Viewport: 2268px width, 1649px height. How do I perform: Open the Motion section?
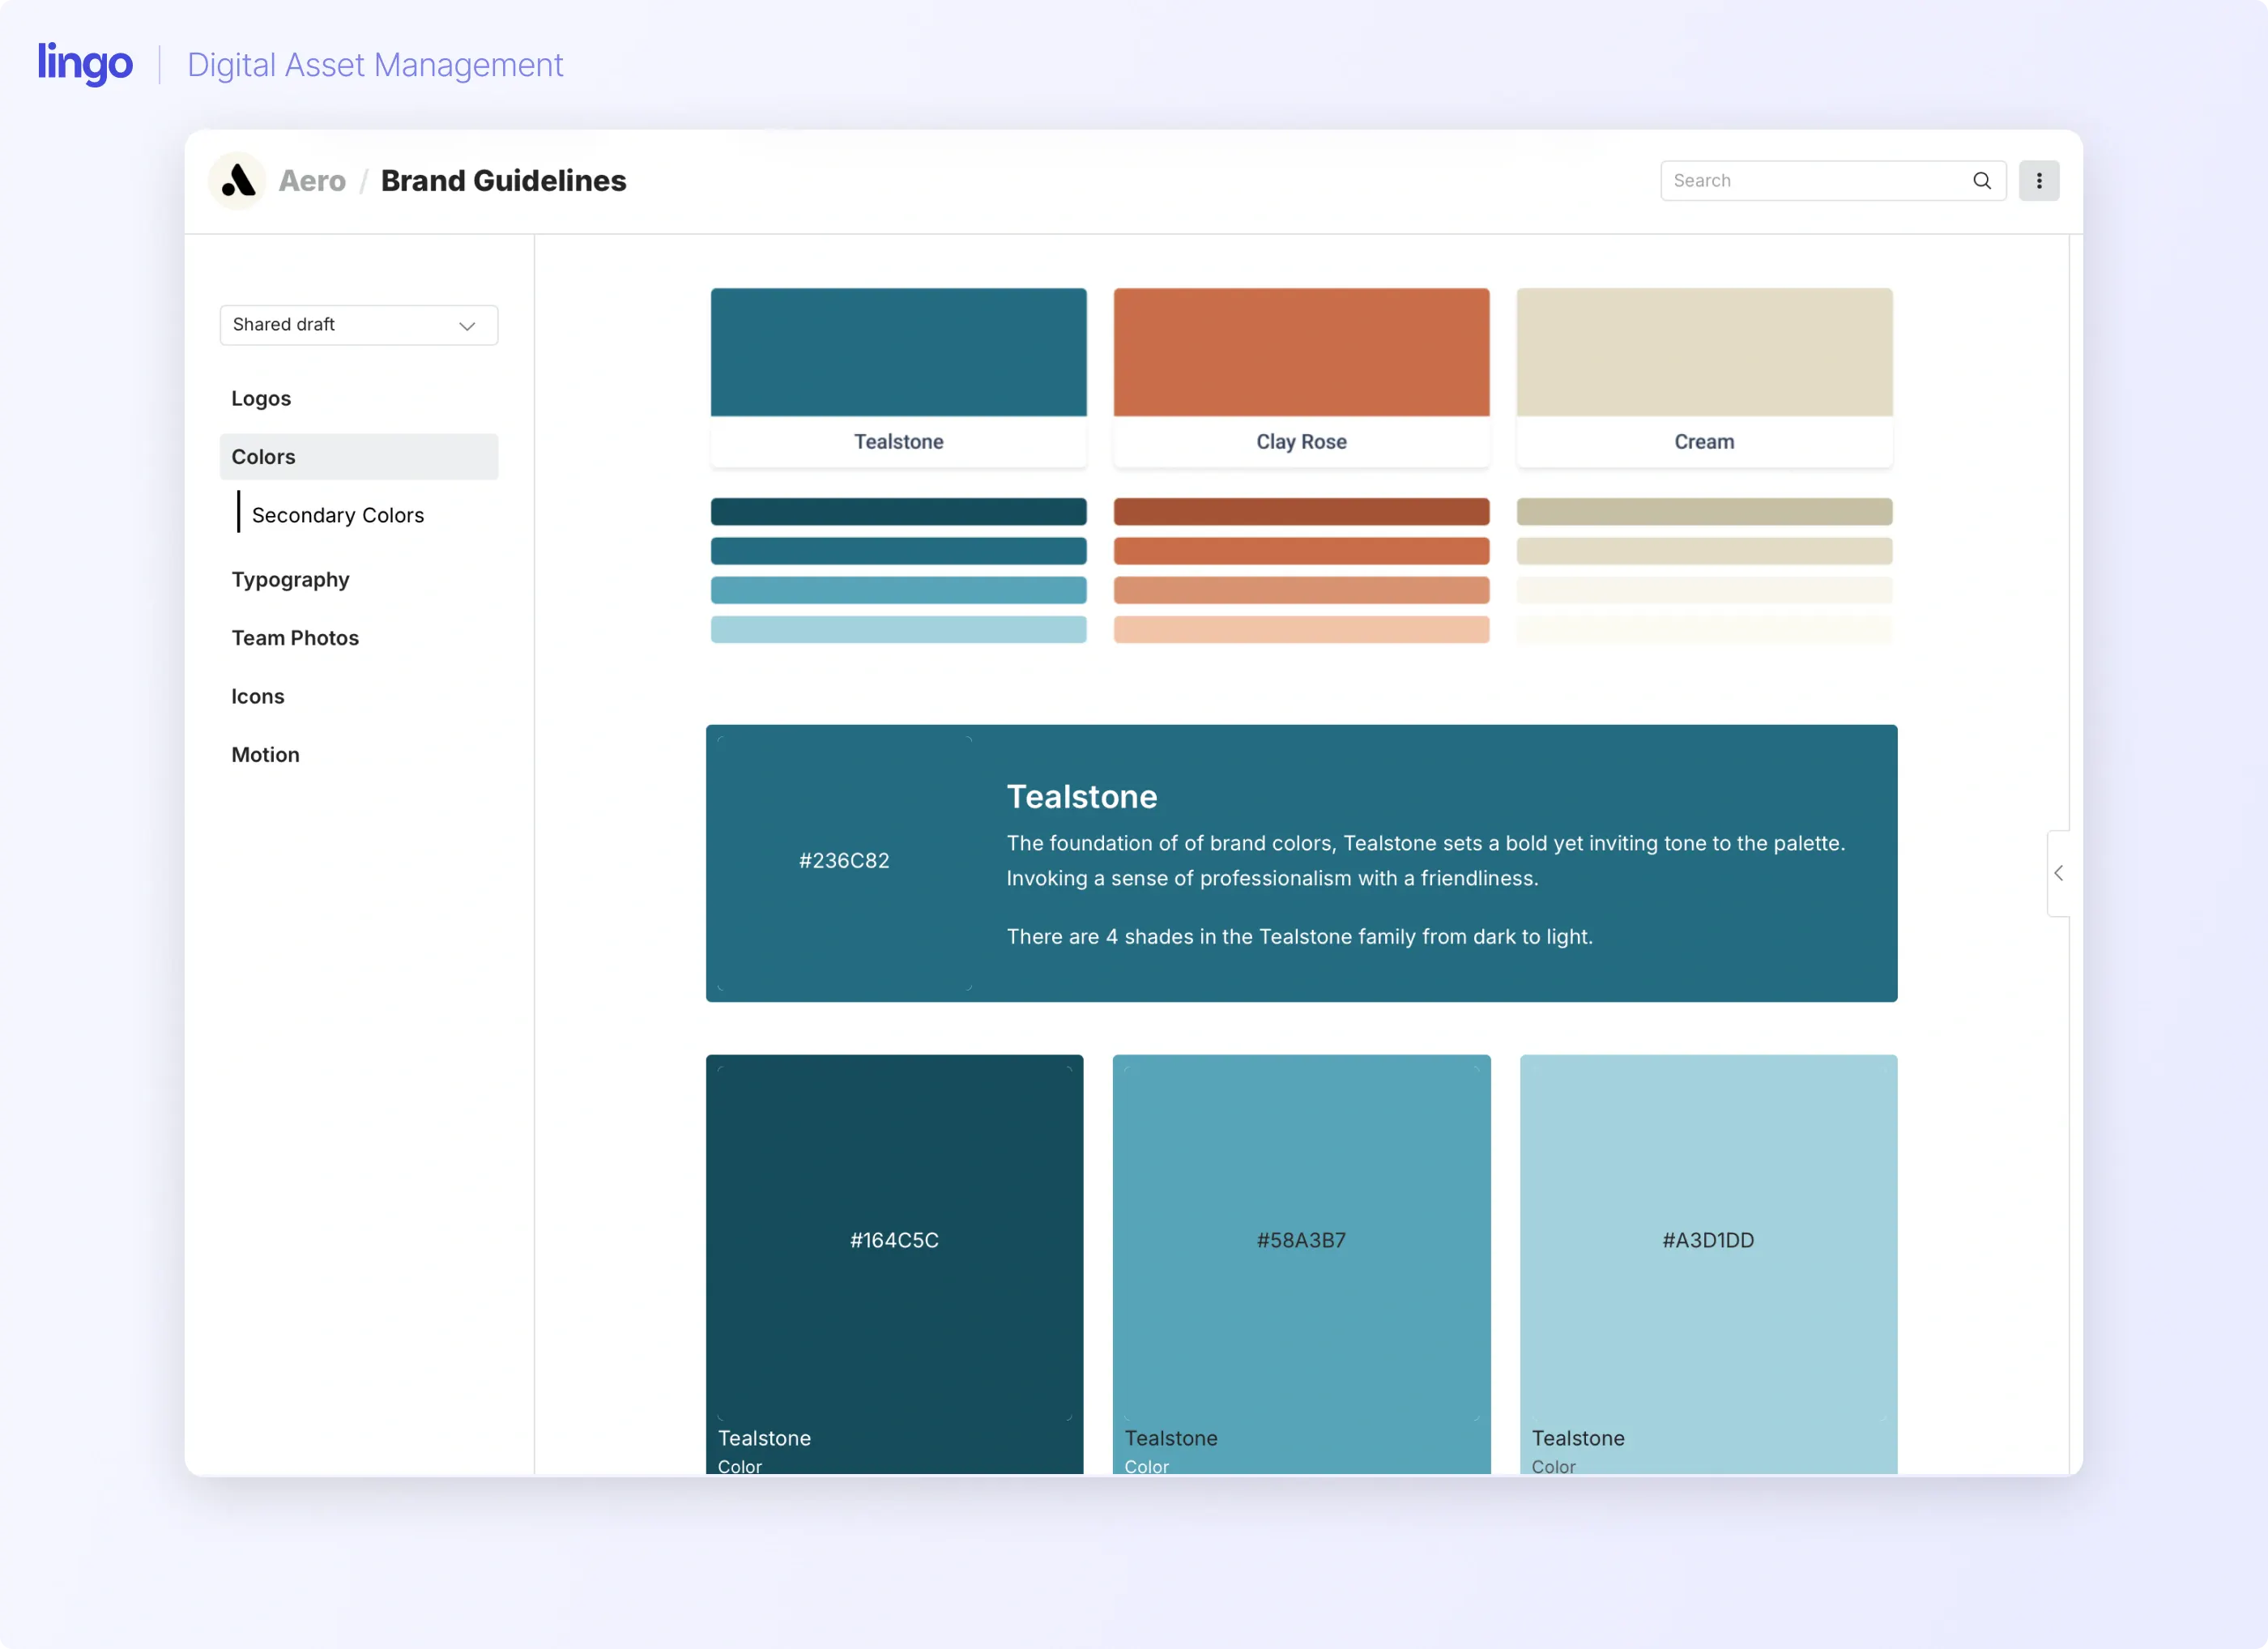(x=265, y=755)
